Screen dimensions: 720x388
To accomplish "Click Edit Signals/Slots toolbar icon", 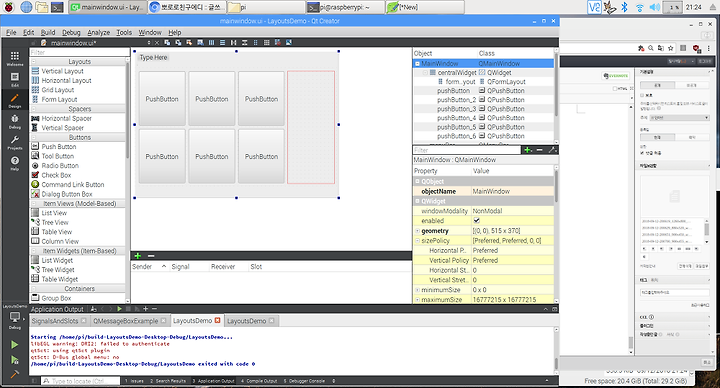I will coord(178,42).
